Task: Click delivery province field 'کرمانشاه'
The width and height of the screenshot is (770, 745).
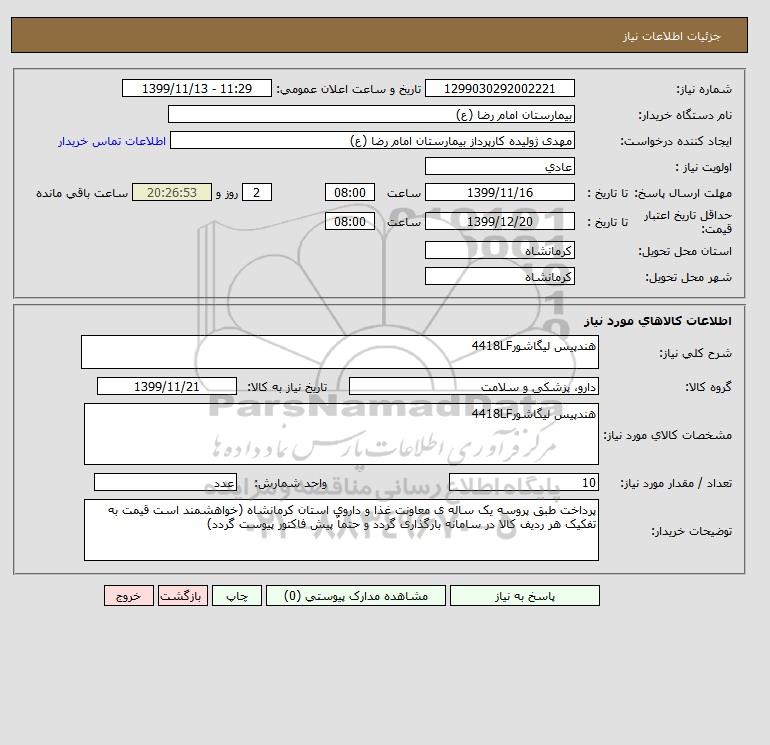Action: (x=499, y=250)
